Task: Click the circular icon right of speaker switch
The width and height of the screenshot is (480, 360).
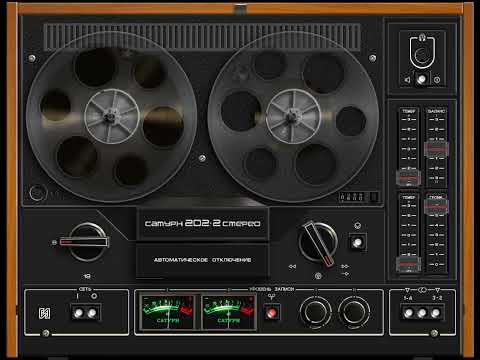Action: point(437,80)
